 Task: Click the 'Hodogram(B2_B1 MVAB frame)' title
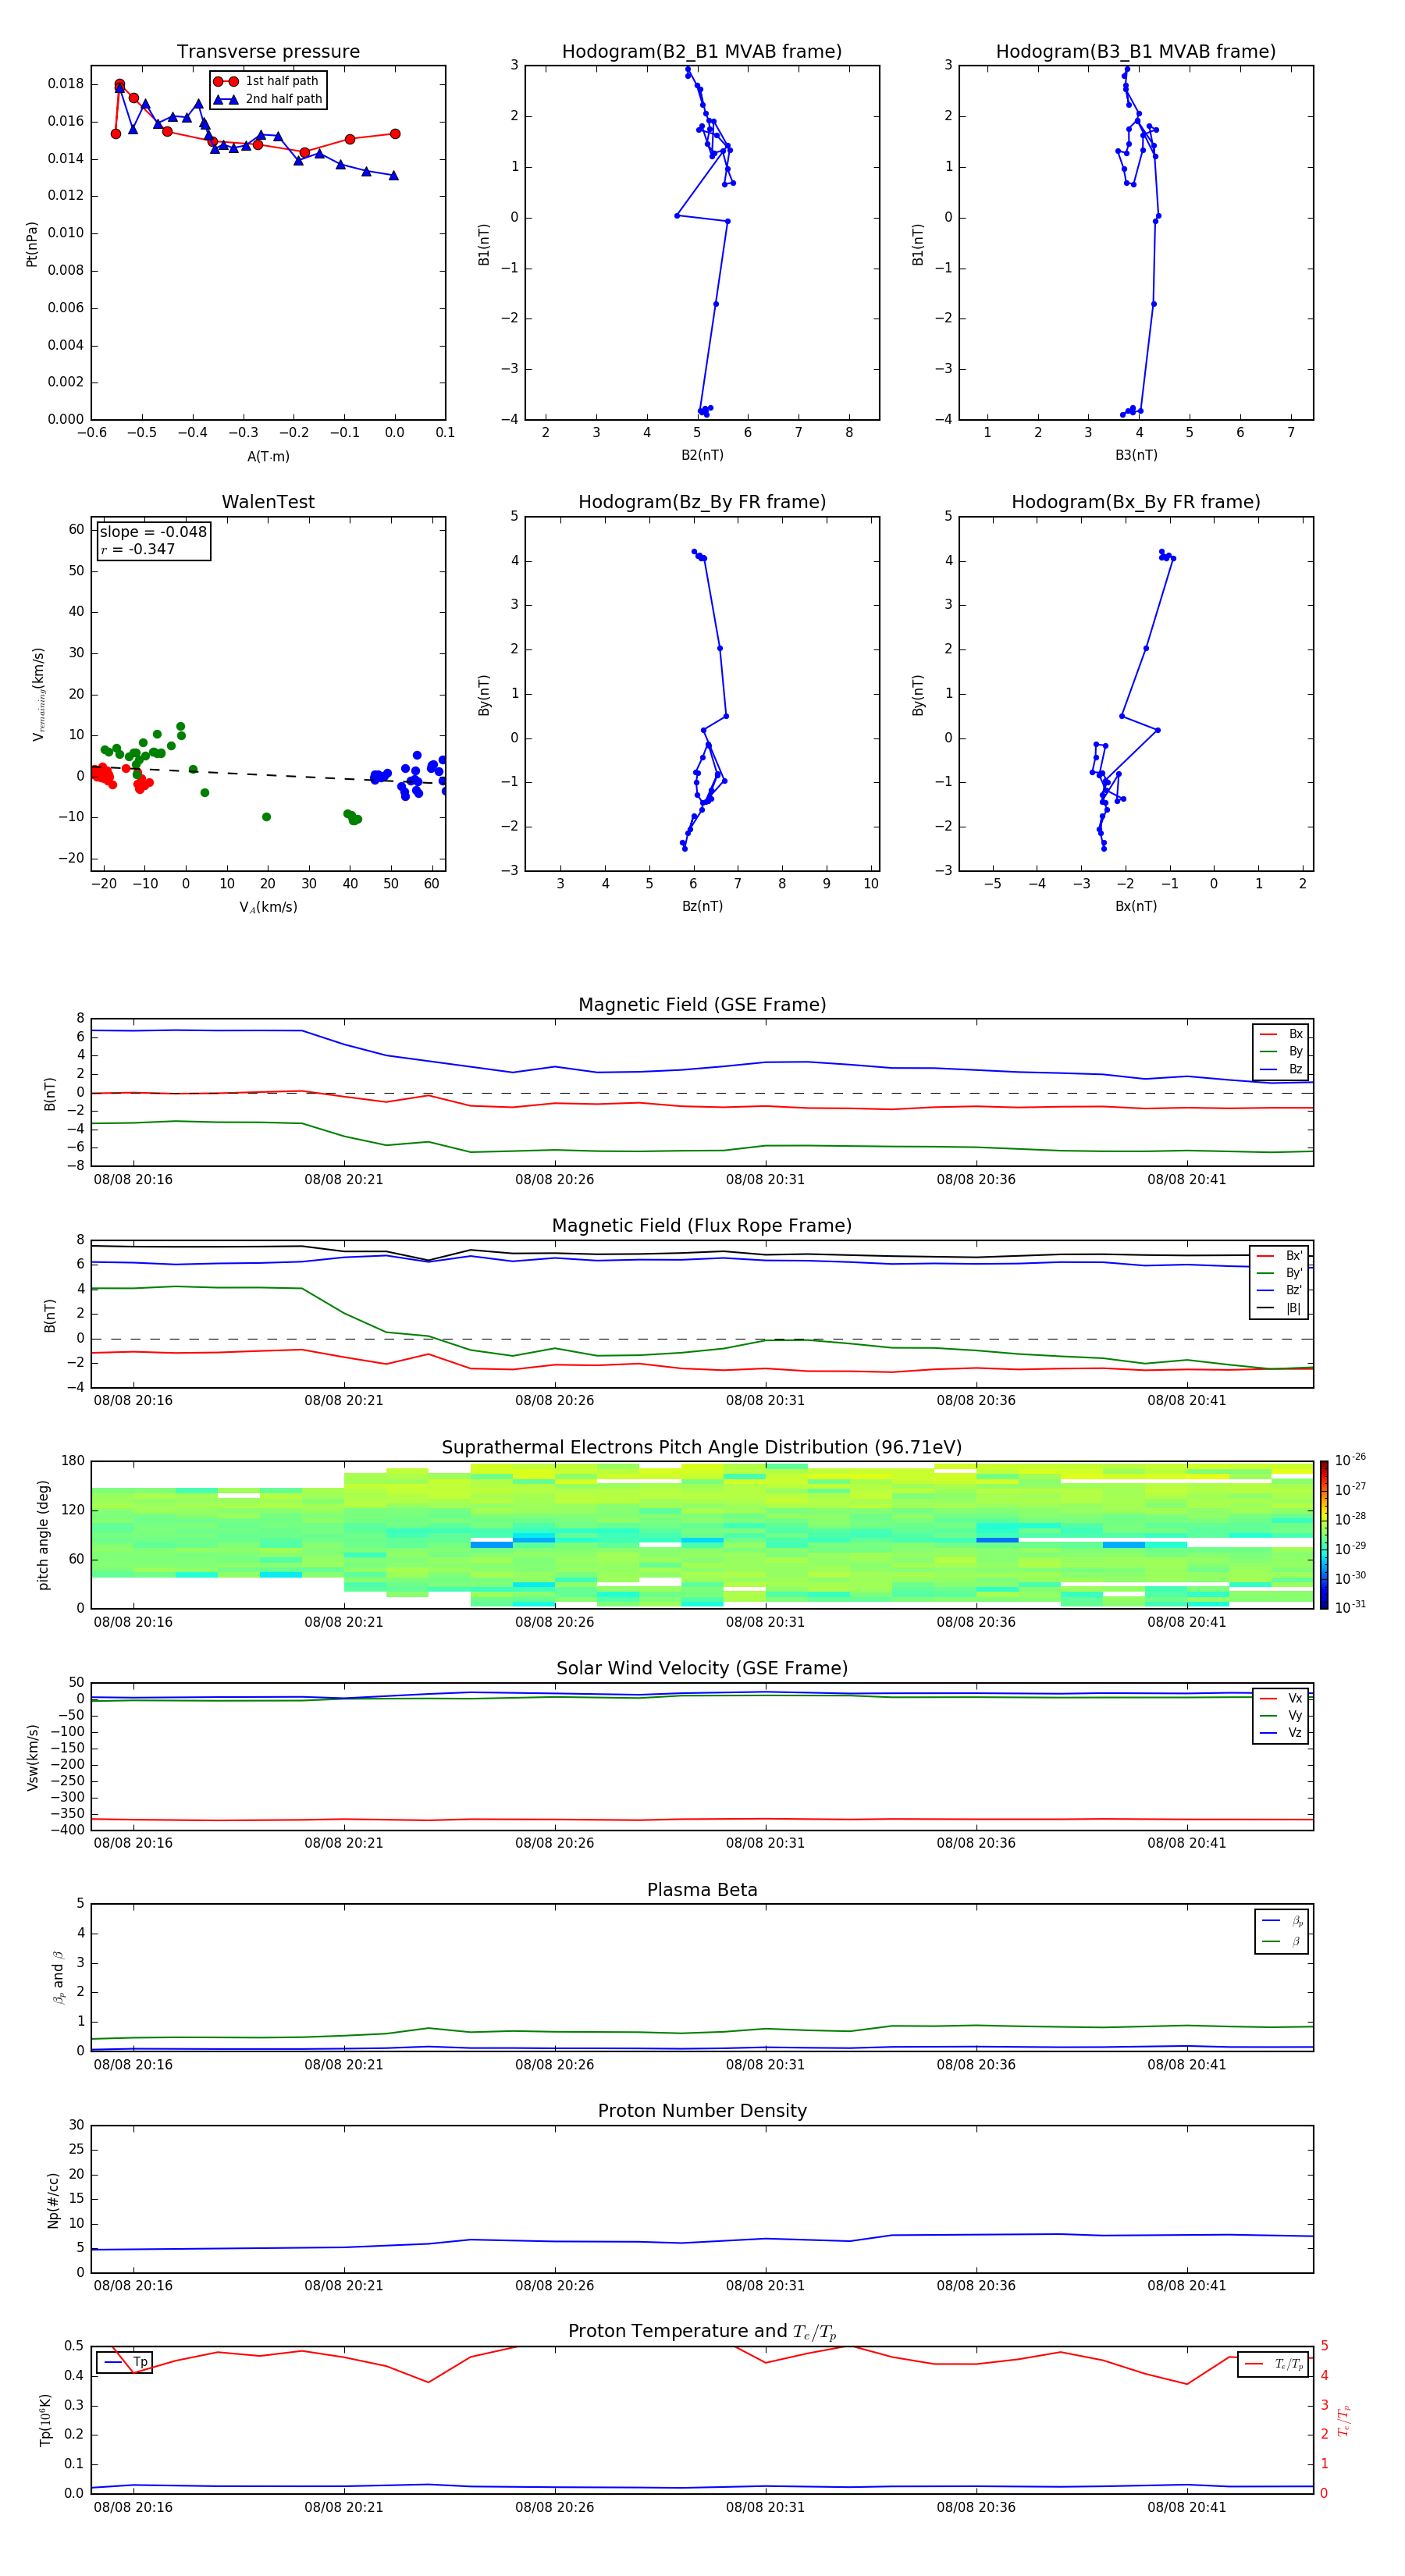[x=702, y=52]
